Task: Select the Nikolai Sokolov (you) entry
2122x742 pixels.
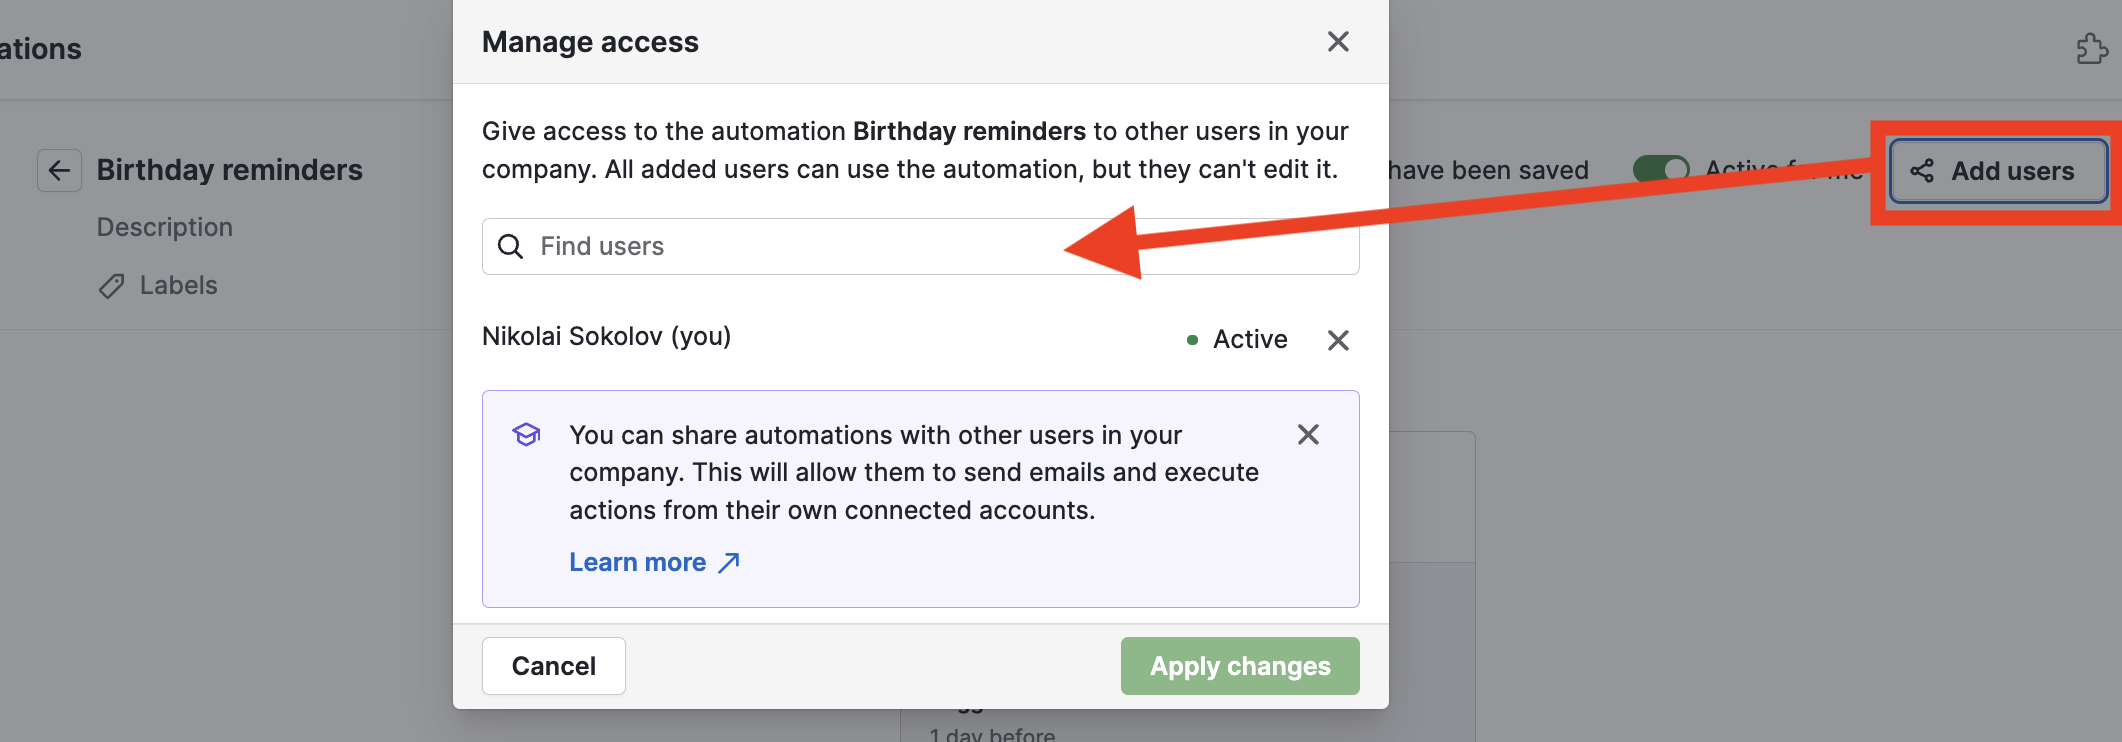Action: 606,336
